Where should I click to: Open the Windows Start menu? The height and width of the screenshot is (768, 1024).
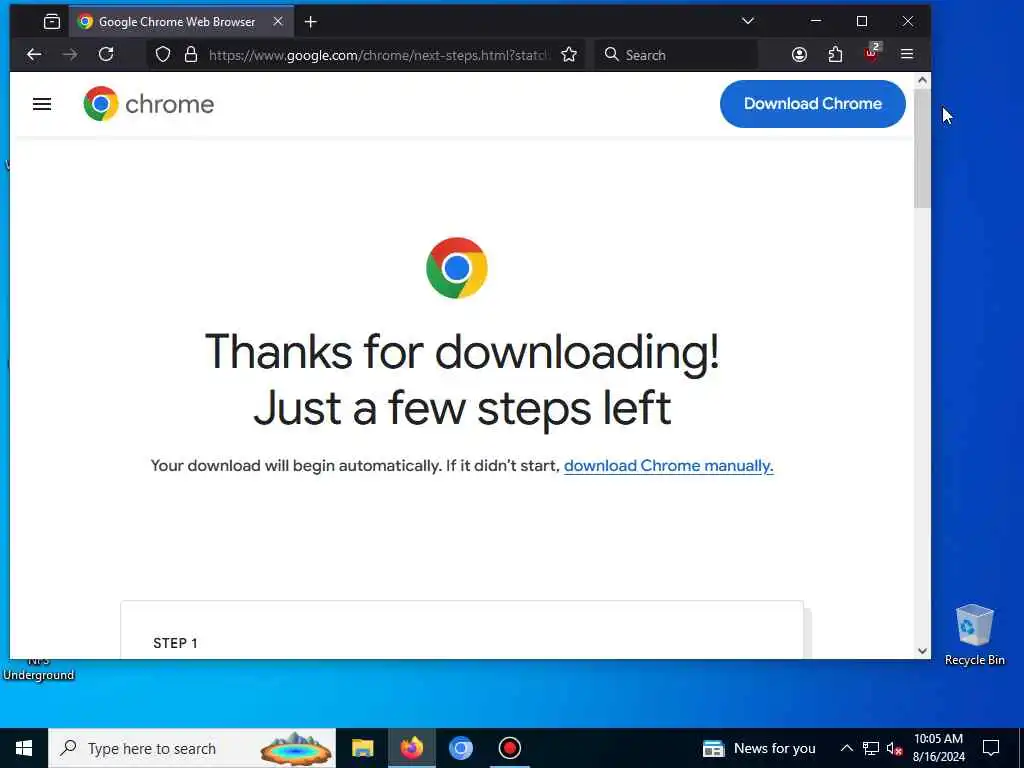pyautogui.click(x=24, y=748)
